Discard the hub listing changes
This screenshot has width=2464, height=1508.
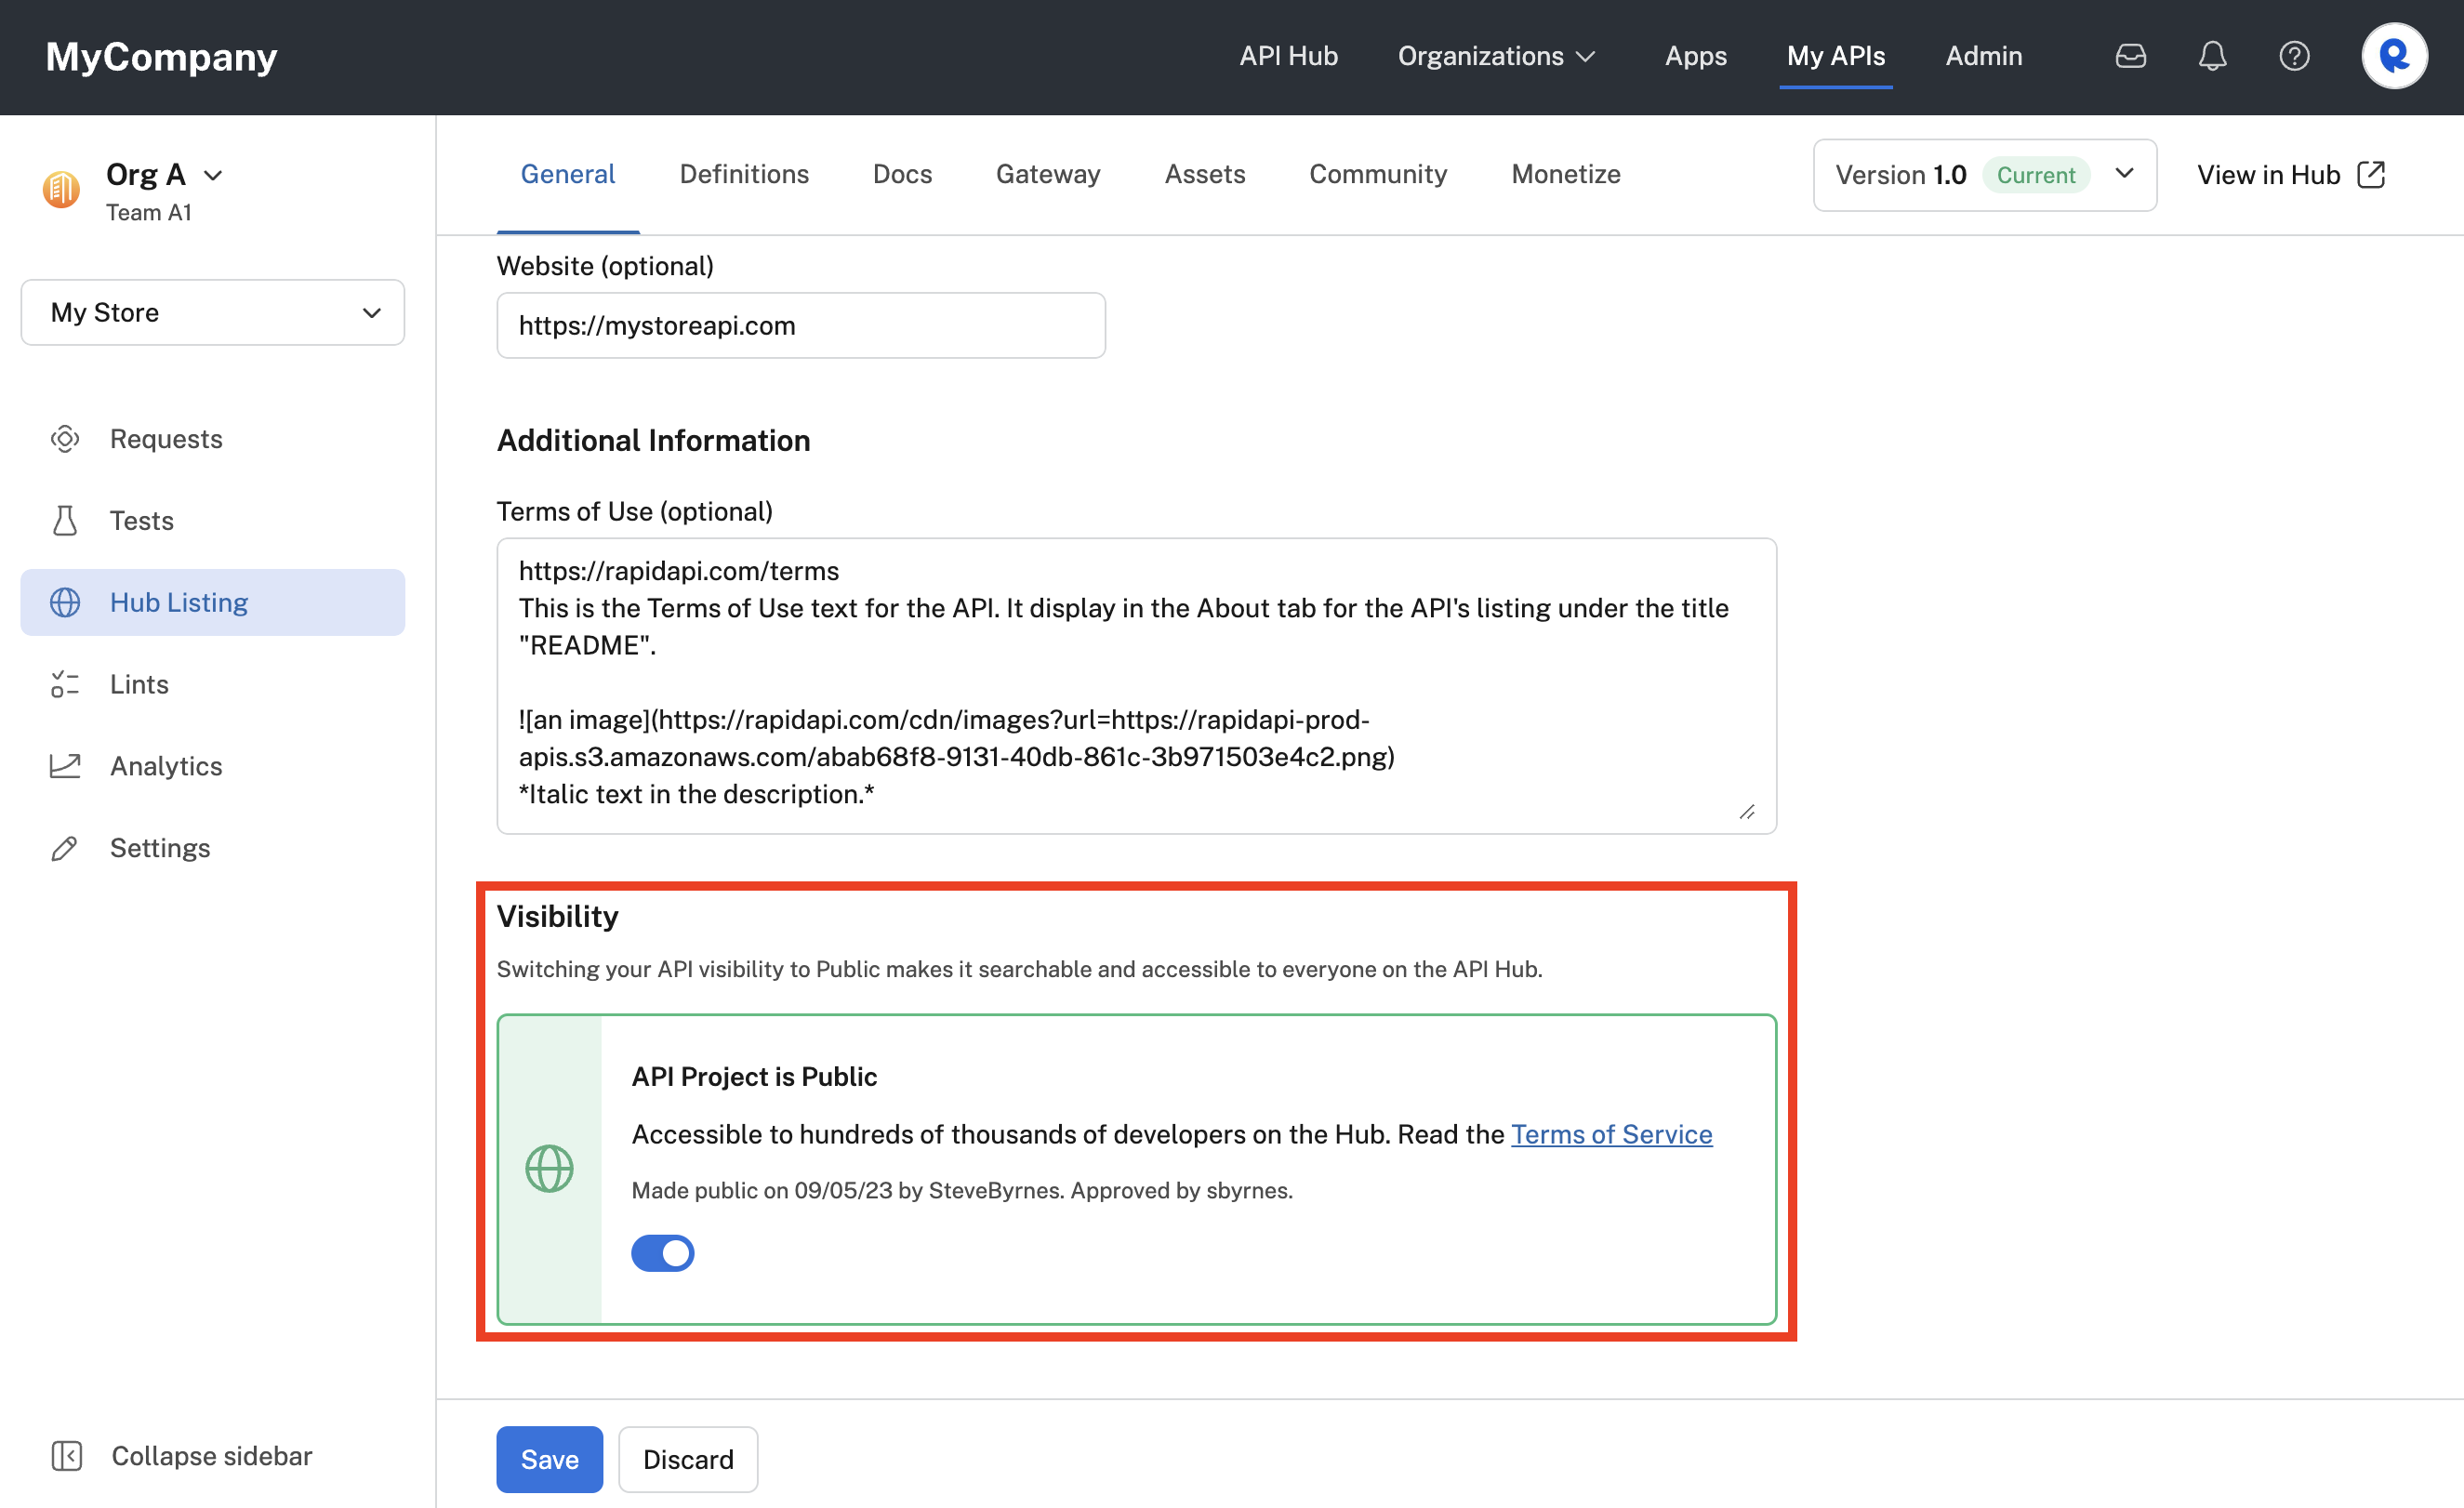tap(688, 1459)
